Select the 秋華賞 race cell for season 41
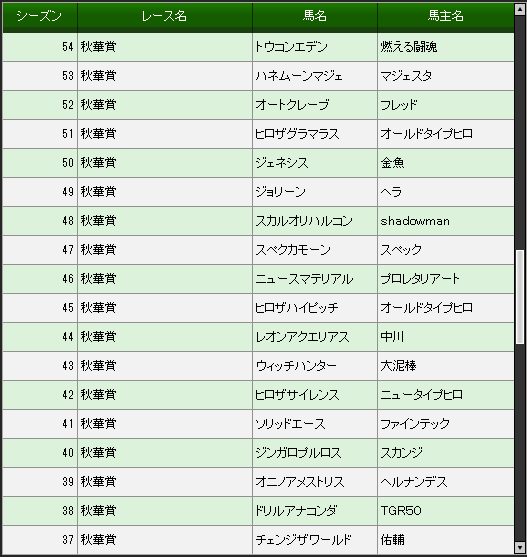The height and width of the screenshot is (557, 527). (x=165, y=424)
